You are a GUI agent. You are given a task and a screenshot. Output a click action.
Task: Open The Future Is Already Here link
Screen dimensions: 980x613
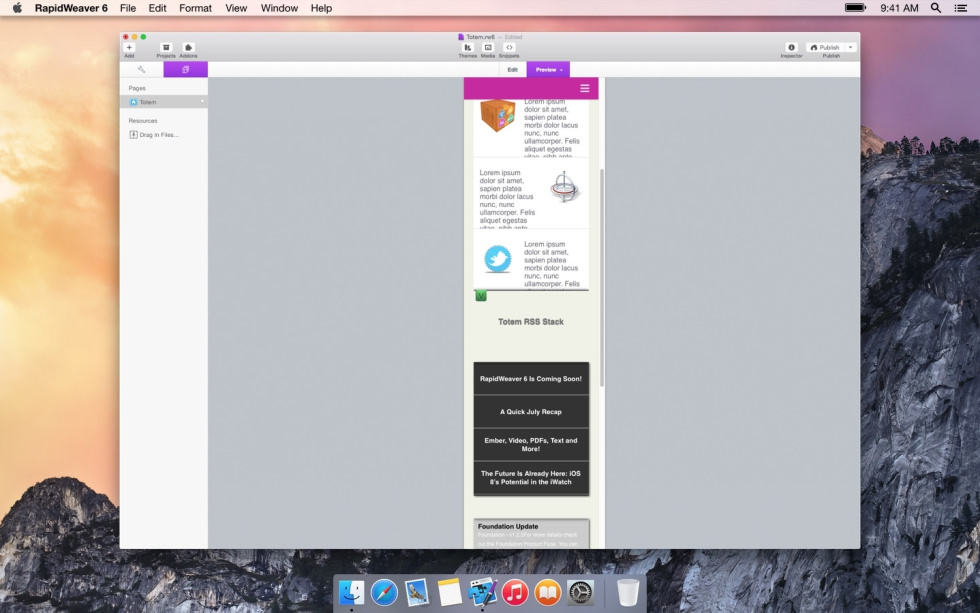531,478
